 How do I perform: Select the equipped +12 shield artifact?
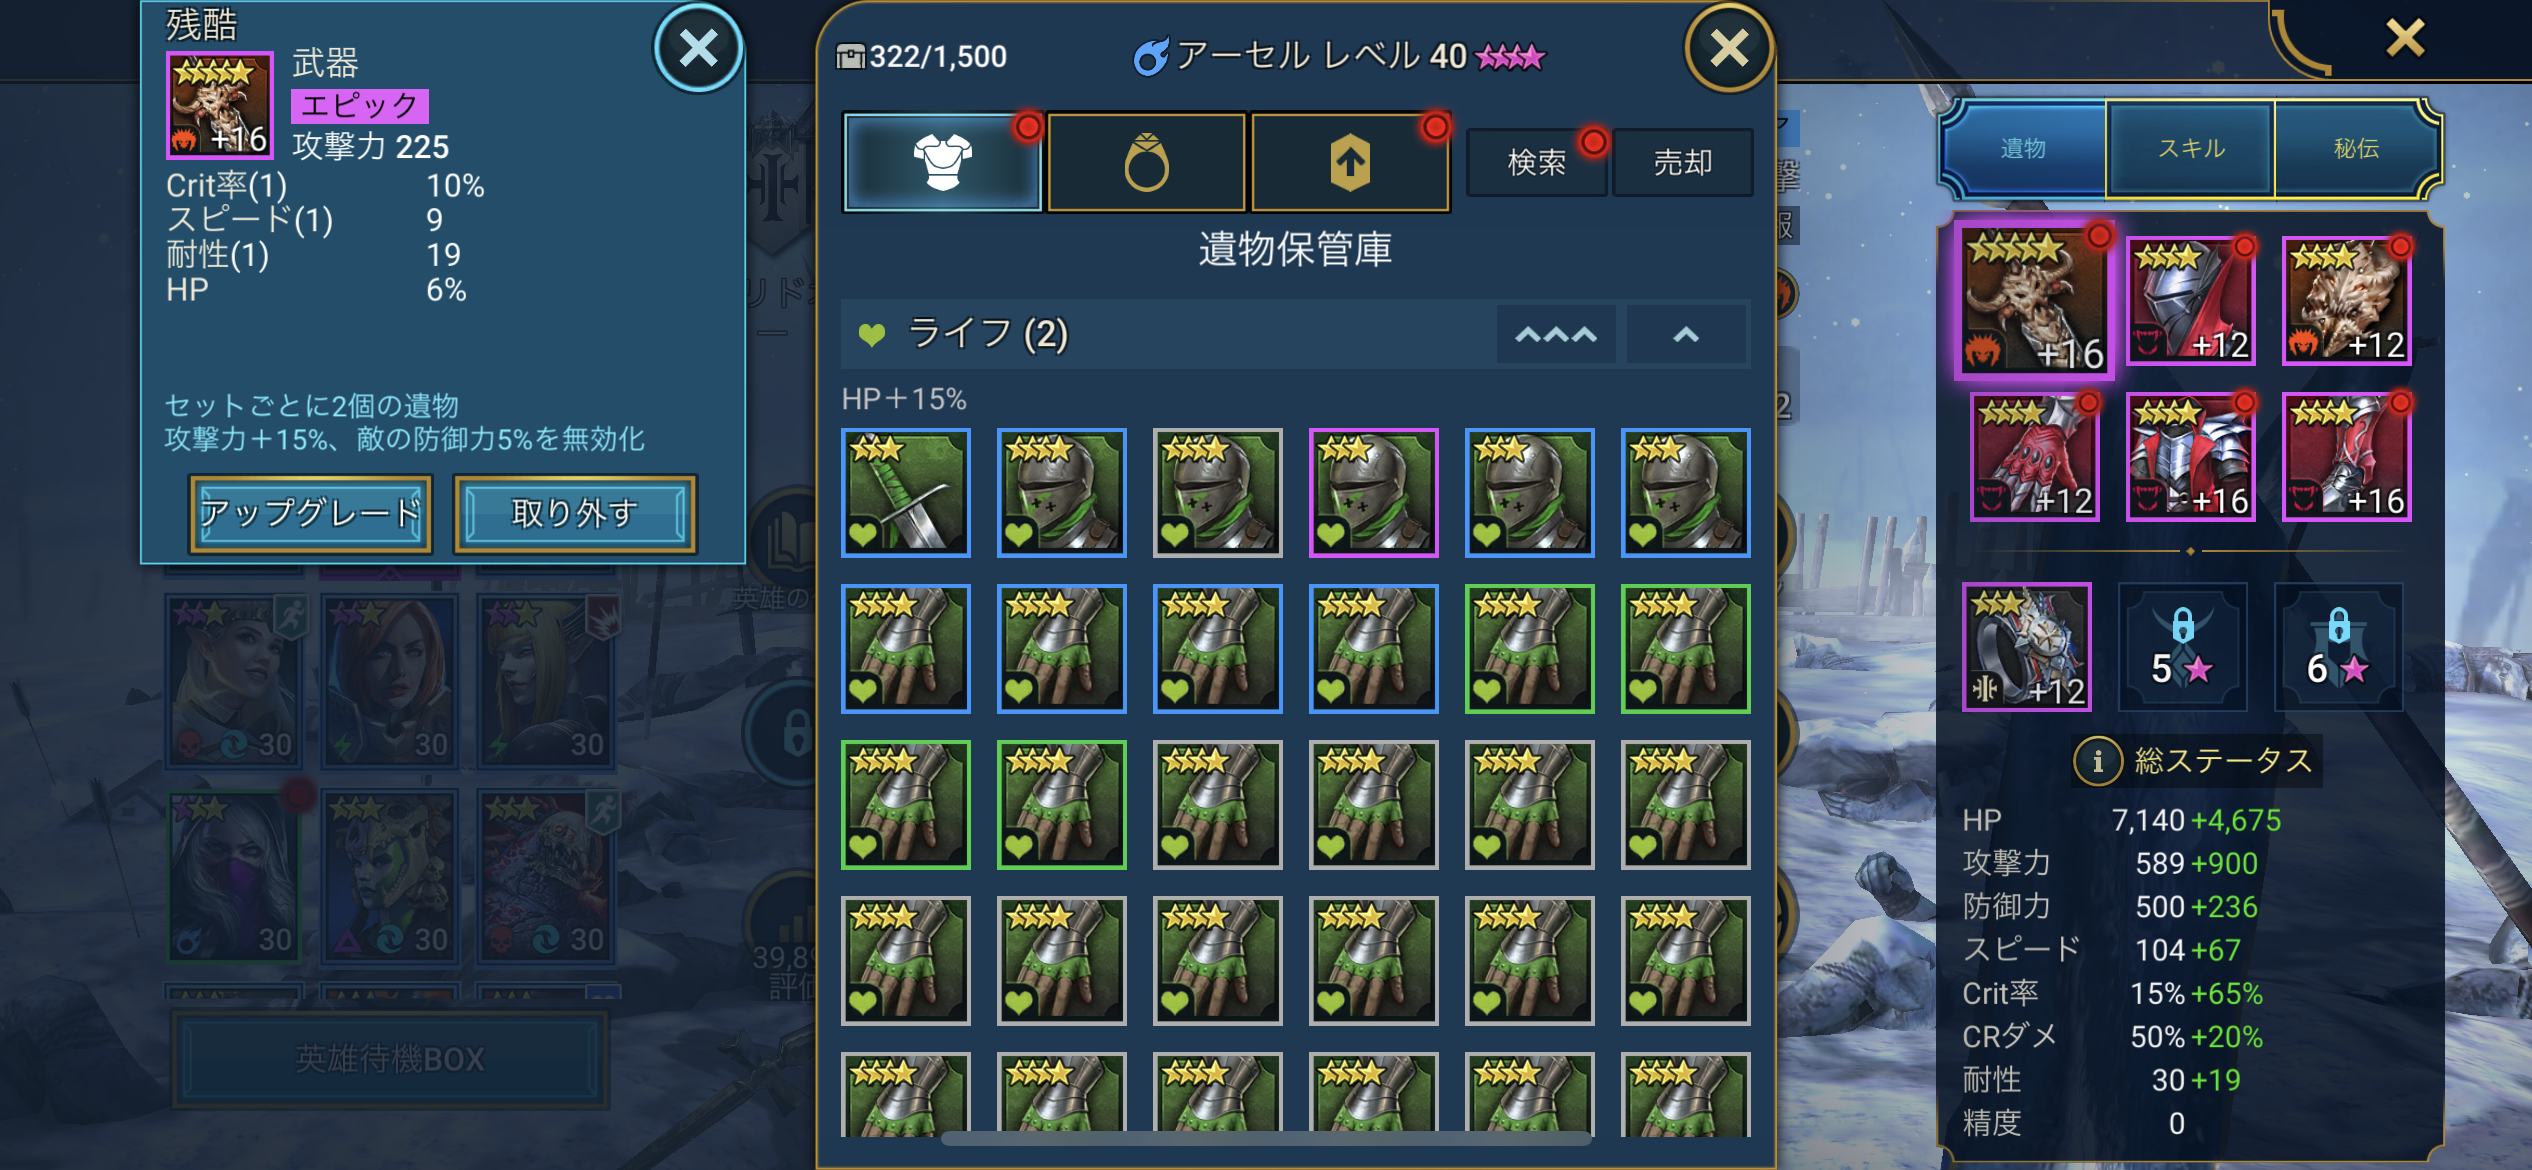point(2346,301)
